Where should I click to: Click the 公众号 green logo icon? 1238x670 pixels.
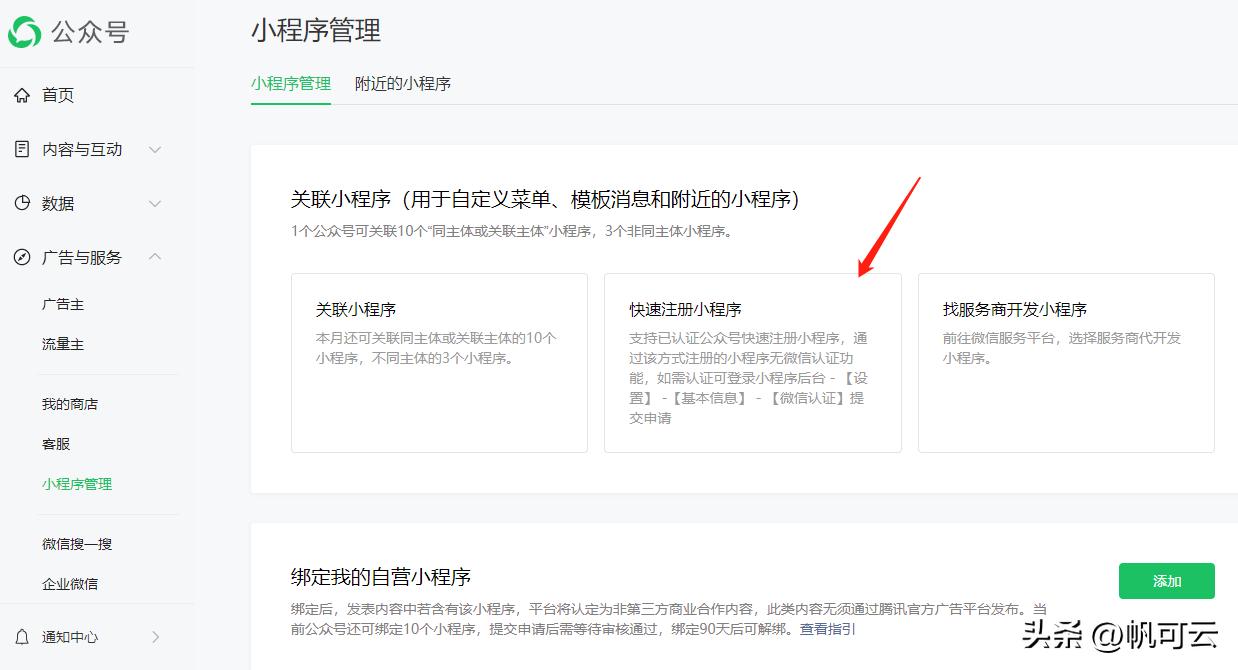click(x=25, y=32)
